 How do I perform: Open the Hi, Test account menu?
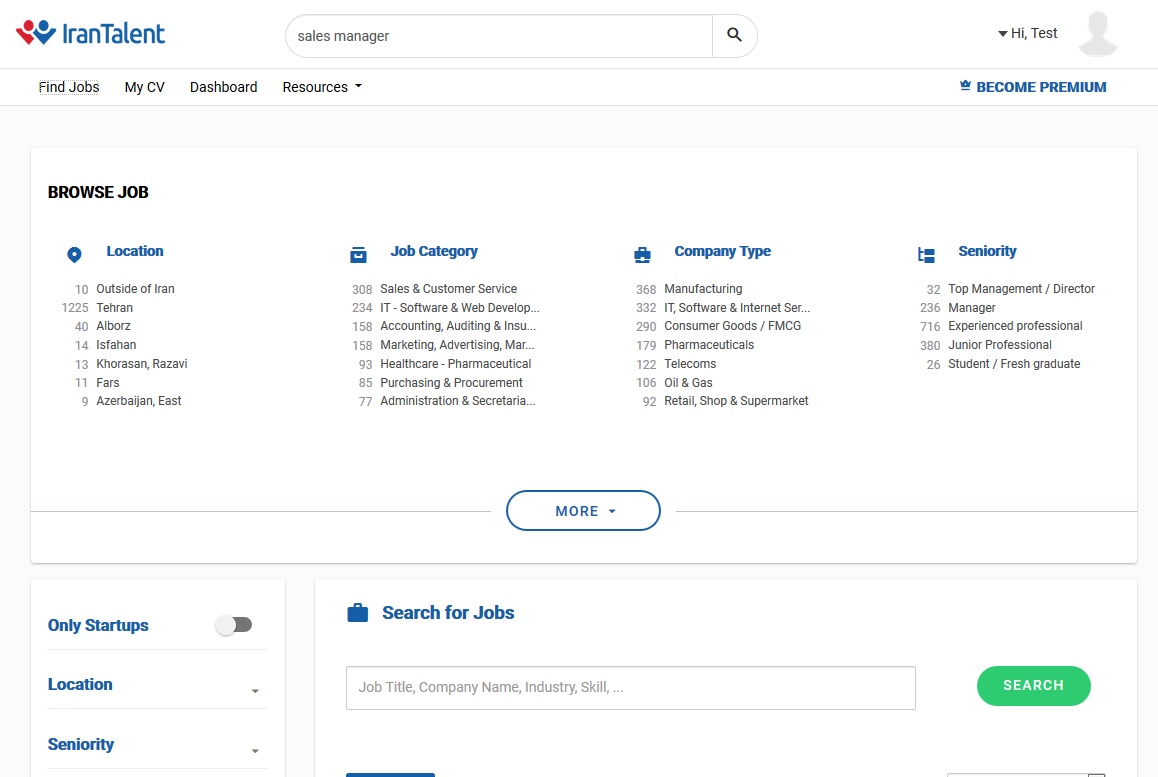tap(1028, 34)
